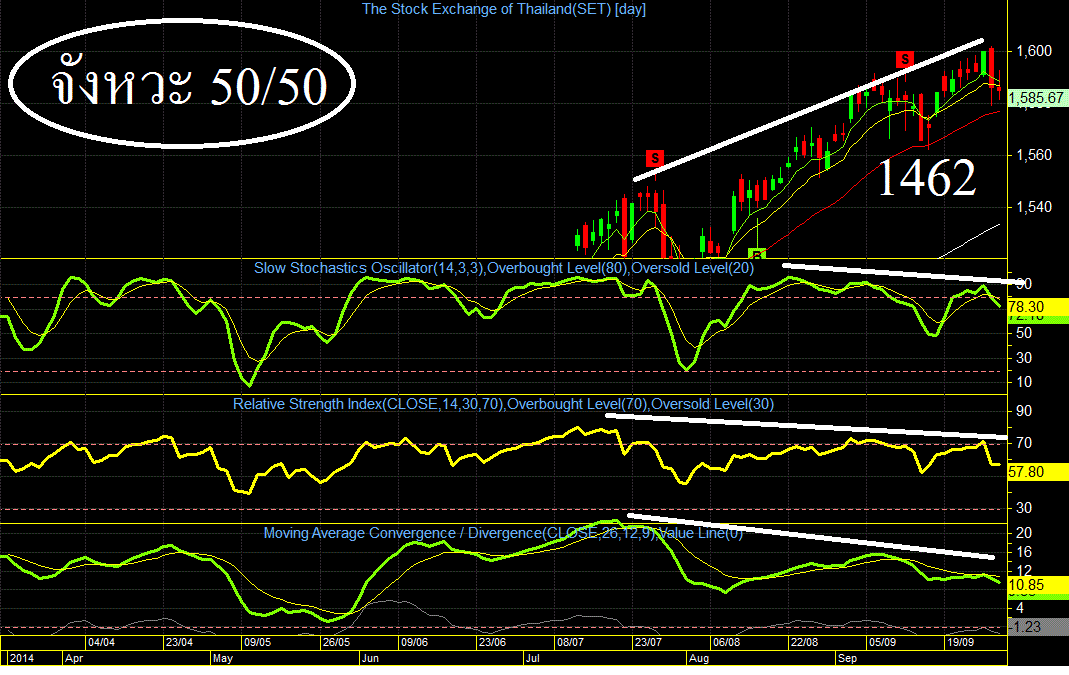Select the 22/08 date on time axis
The height and width of the screenshot is (675, 1069).
[x=804, y=642]
